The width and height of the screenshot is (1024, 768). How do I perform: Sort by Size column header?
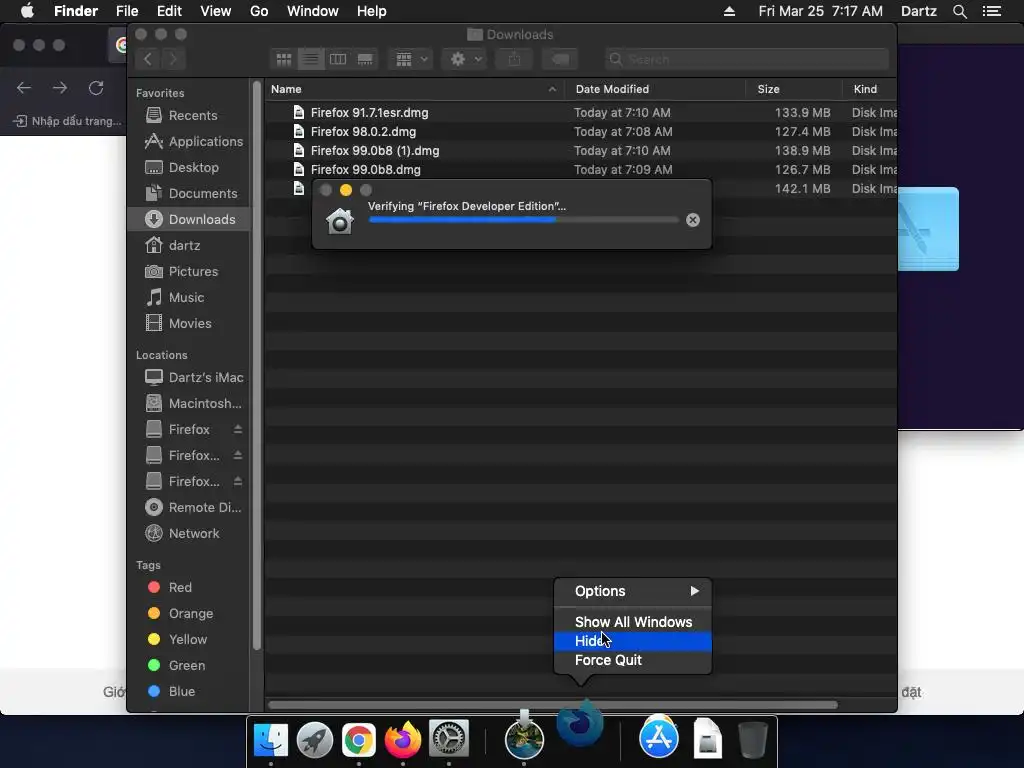tap(793, 89)
